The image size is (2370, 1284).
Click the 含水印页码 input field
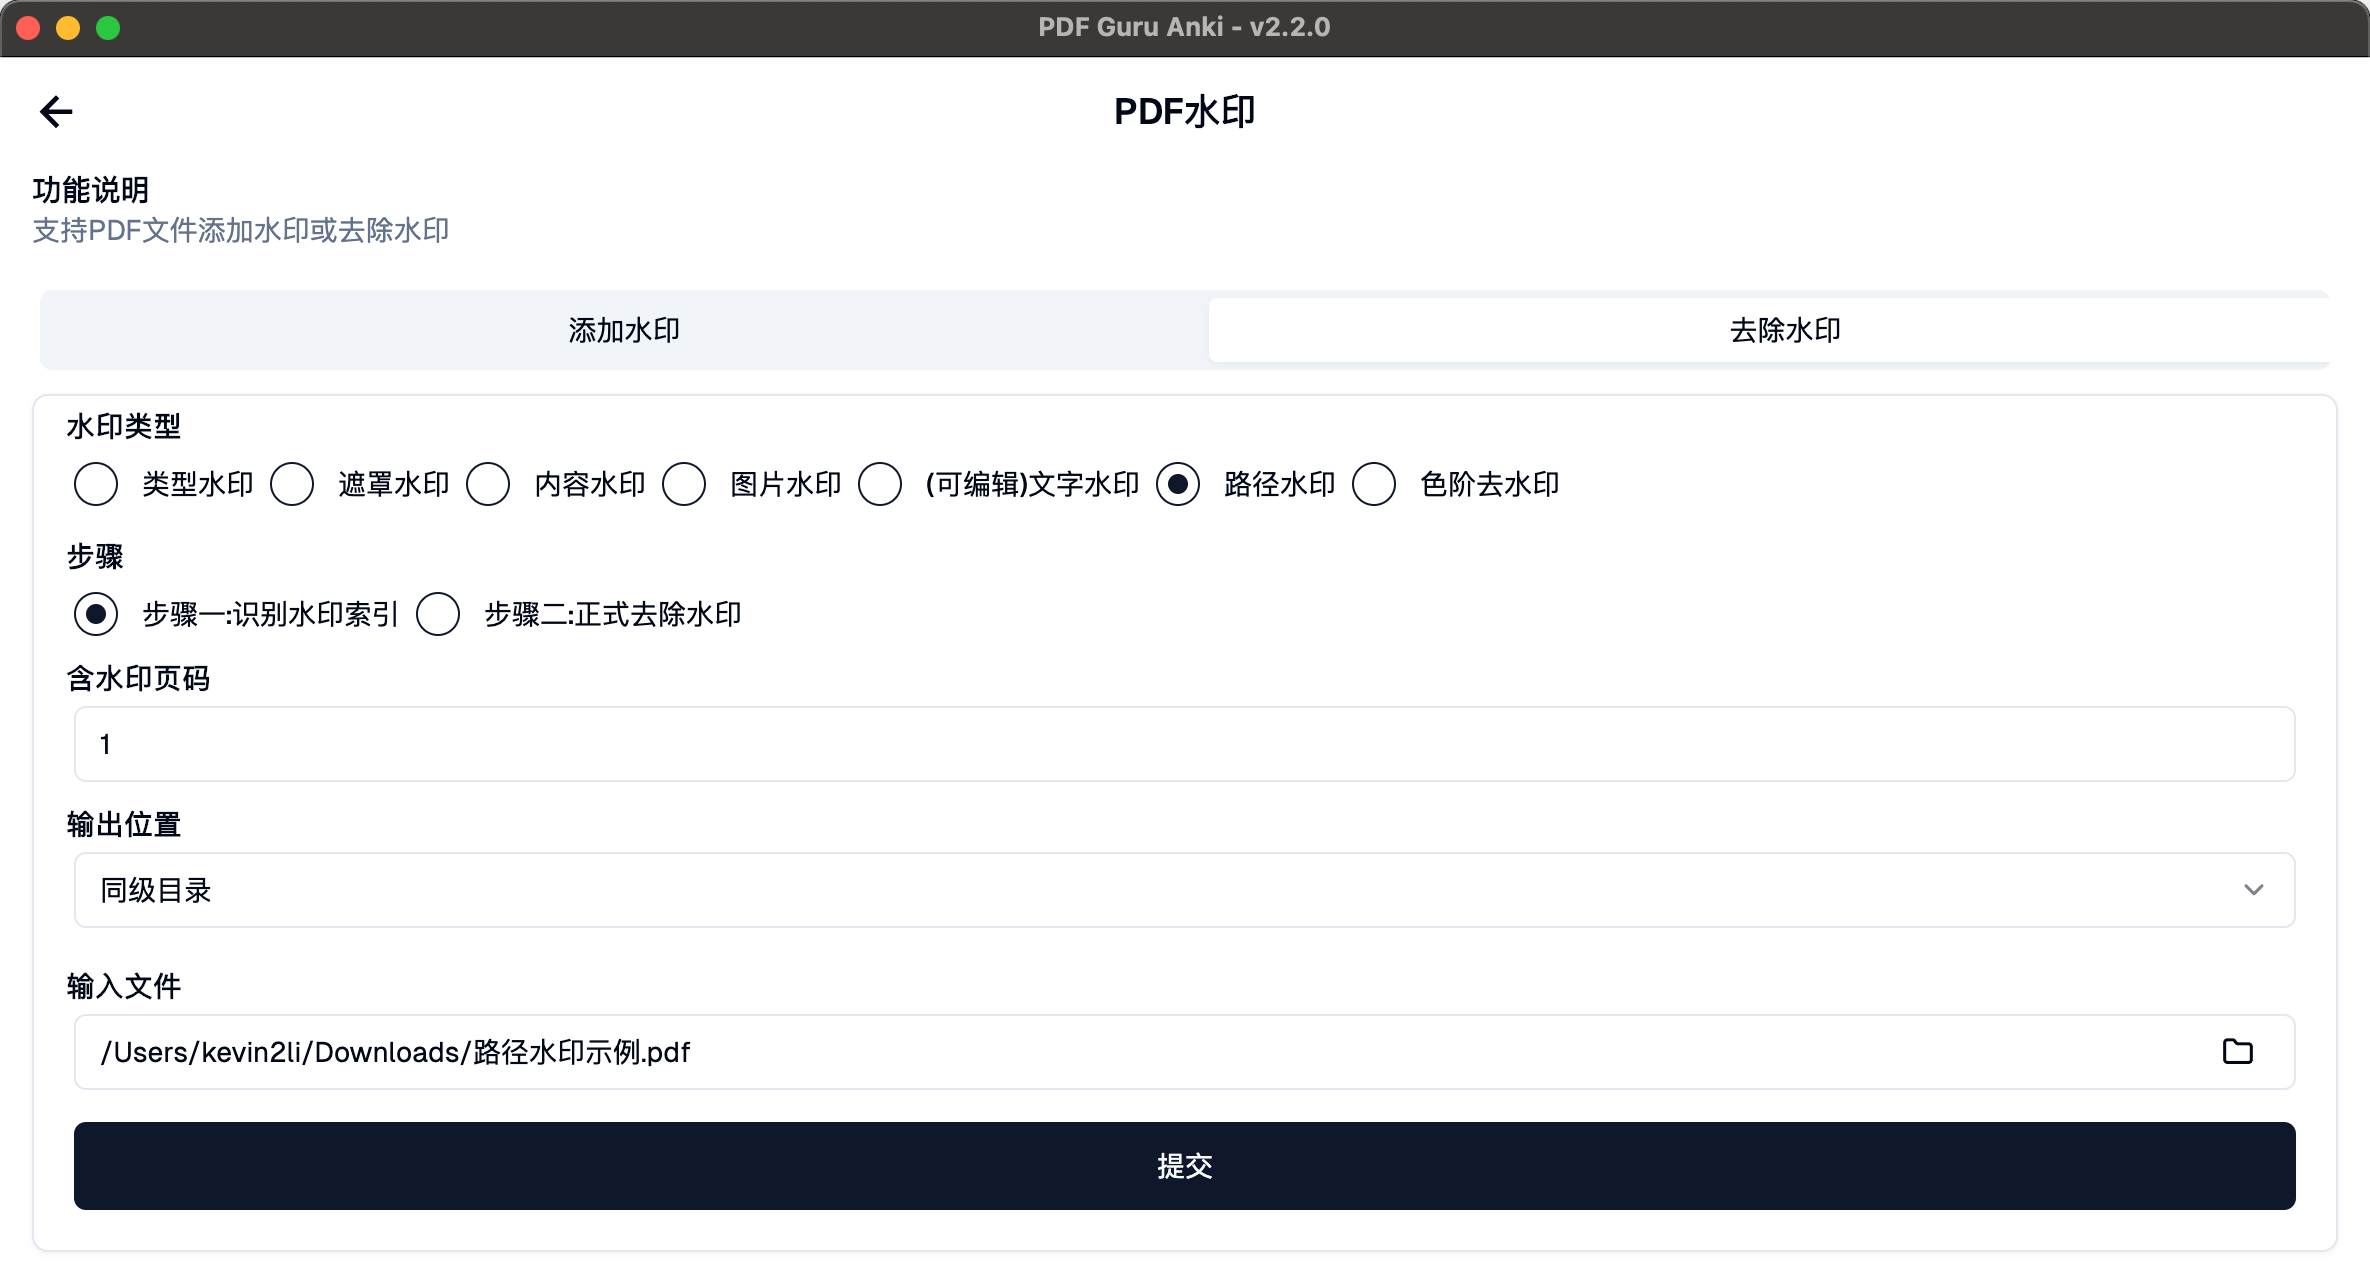(x=1184, y=744)
